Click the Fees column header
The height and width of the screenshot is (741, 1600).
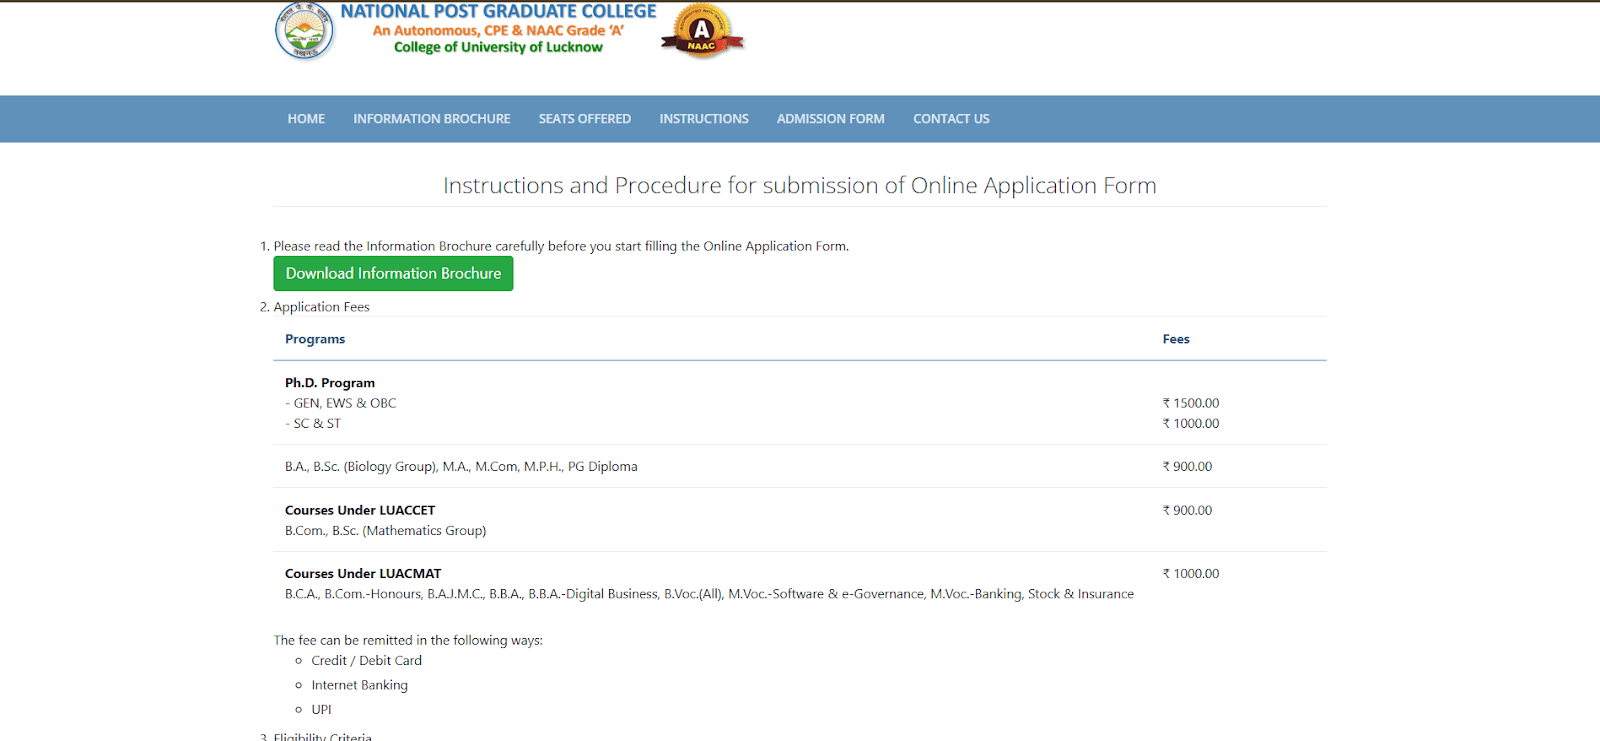pyautogui.click(x=1175, y=339)
